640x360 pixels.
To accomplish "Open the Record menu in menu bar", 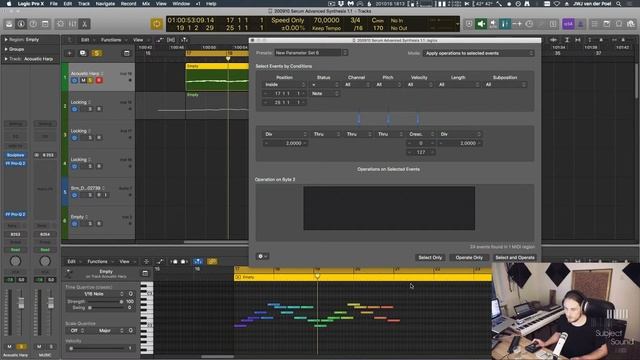I will pos(128,4).
